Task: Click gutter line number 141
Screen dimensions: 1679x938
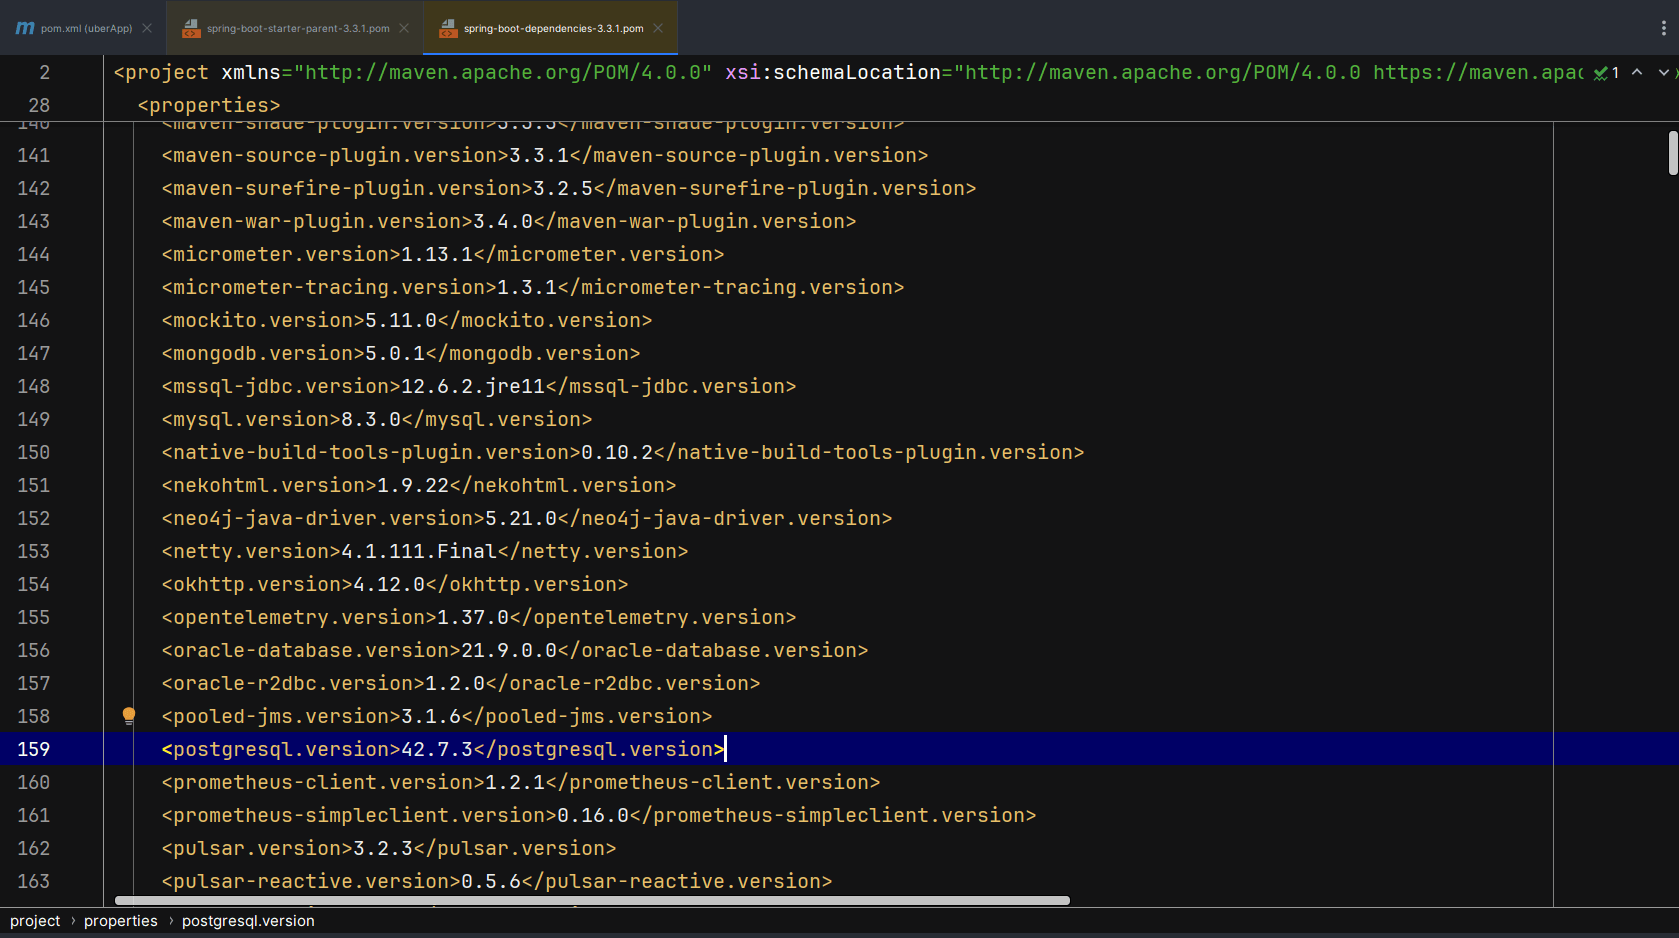Action: pos(33,155)
